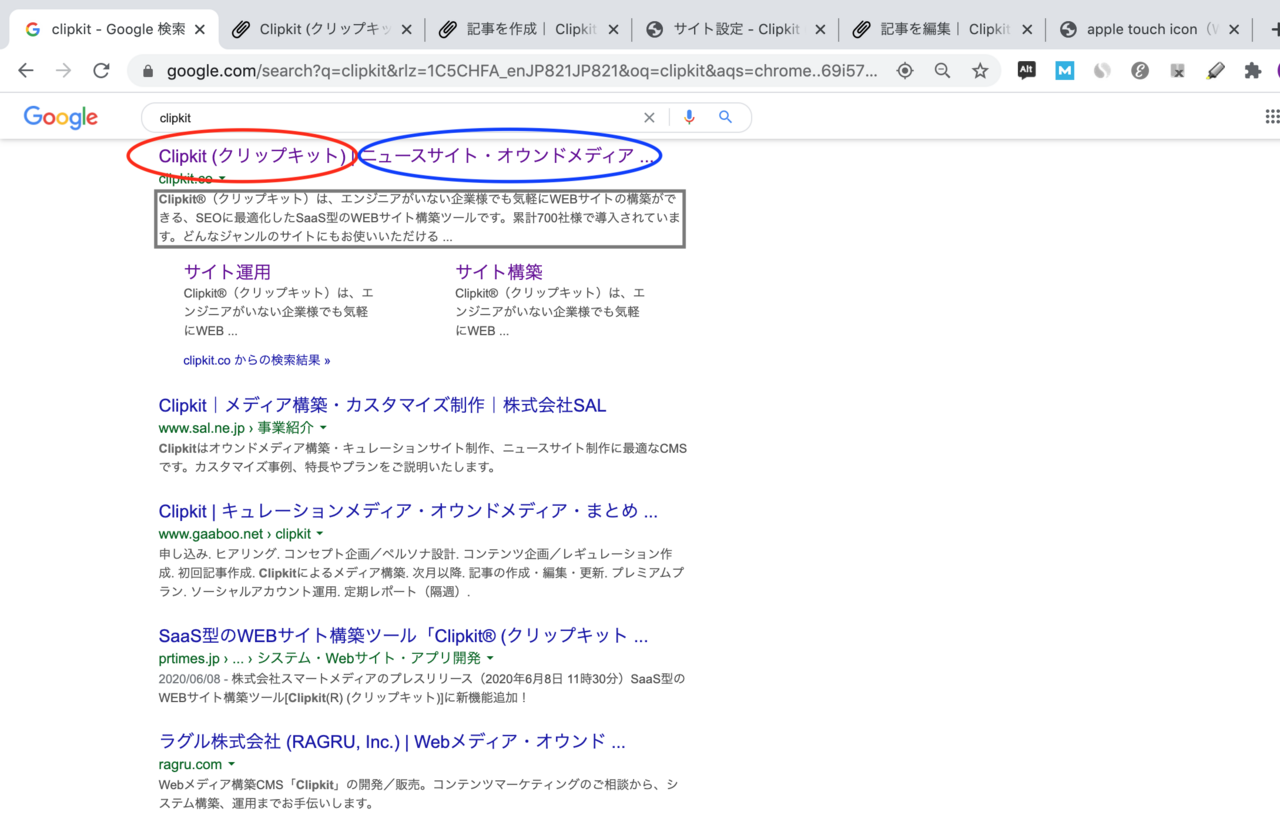The height and width of the screenshot is (815, 1280).
Task: Open the Google apps grid icon
Action: pyautogui.click(x=1272, y=117)
